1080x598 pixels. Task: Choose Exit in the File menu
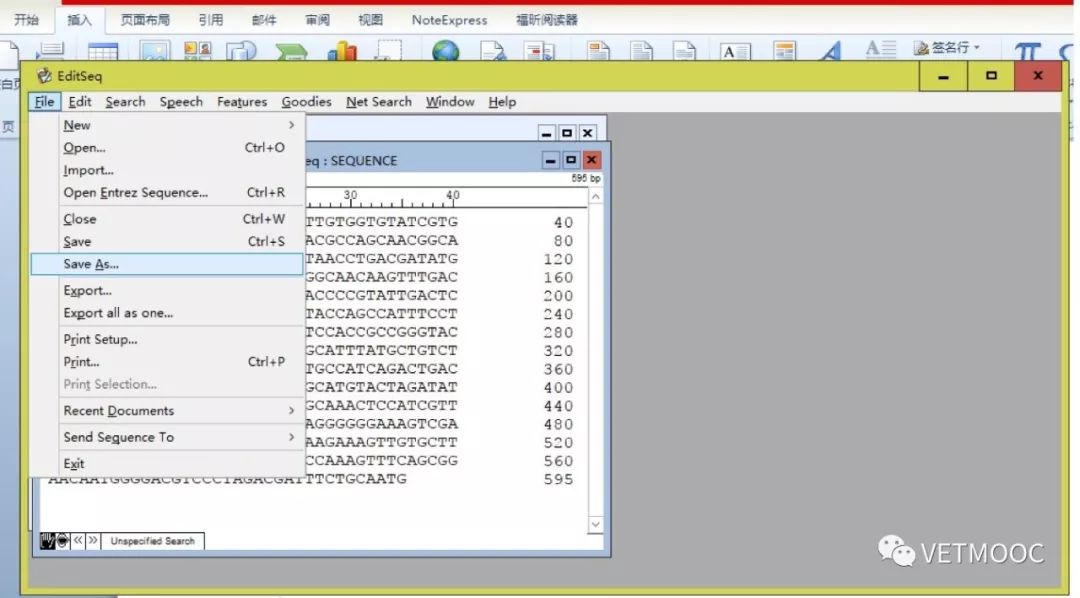(167, 464)
